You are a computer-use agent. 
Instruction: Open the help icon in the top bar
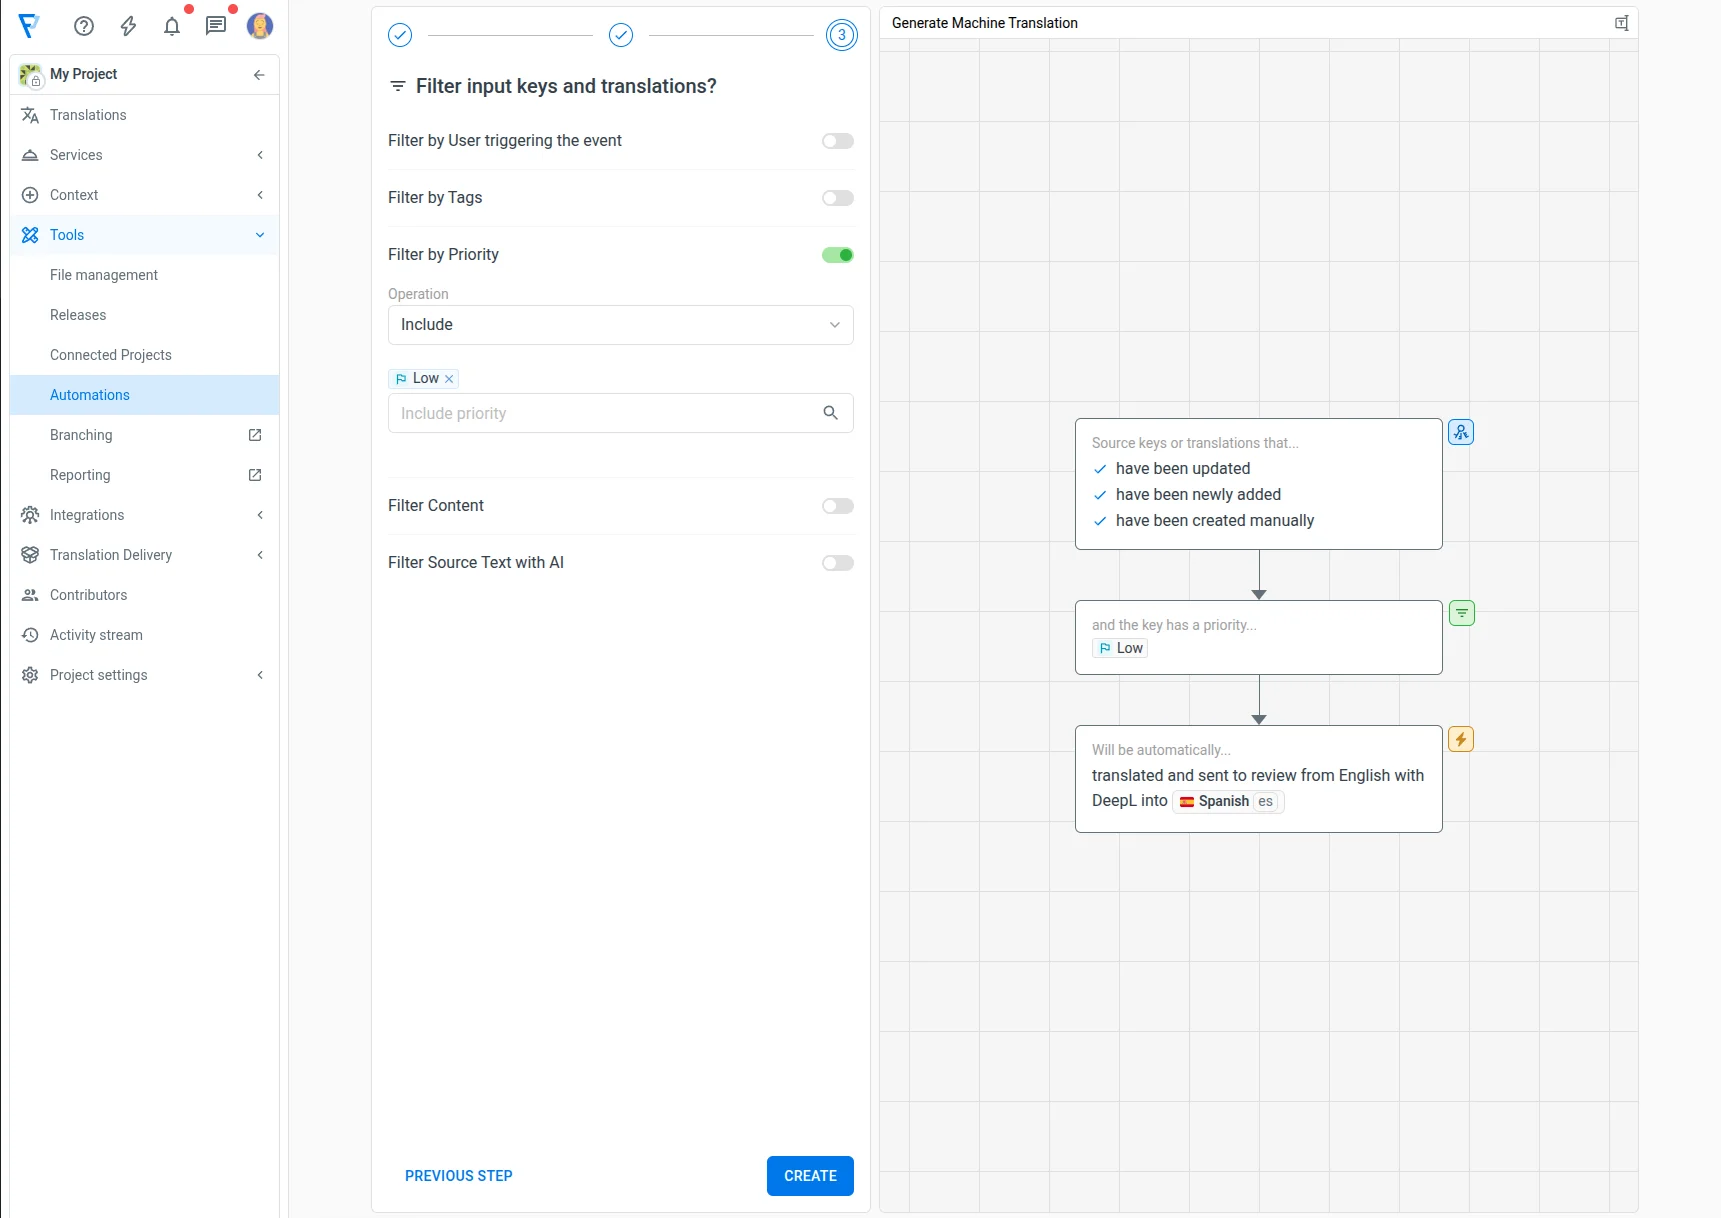[x=84, y=26]
